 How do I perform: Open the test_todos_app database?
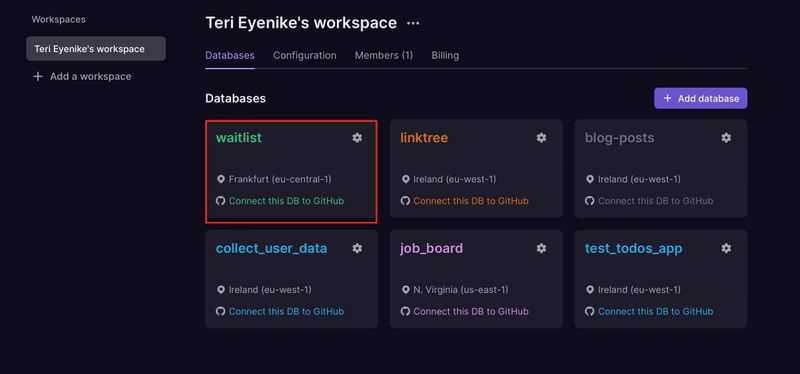[633, 248]
